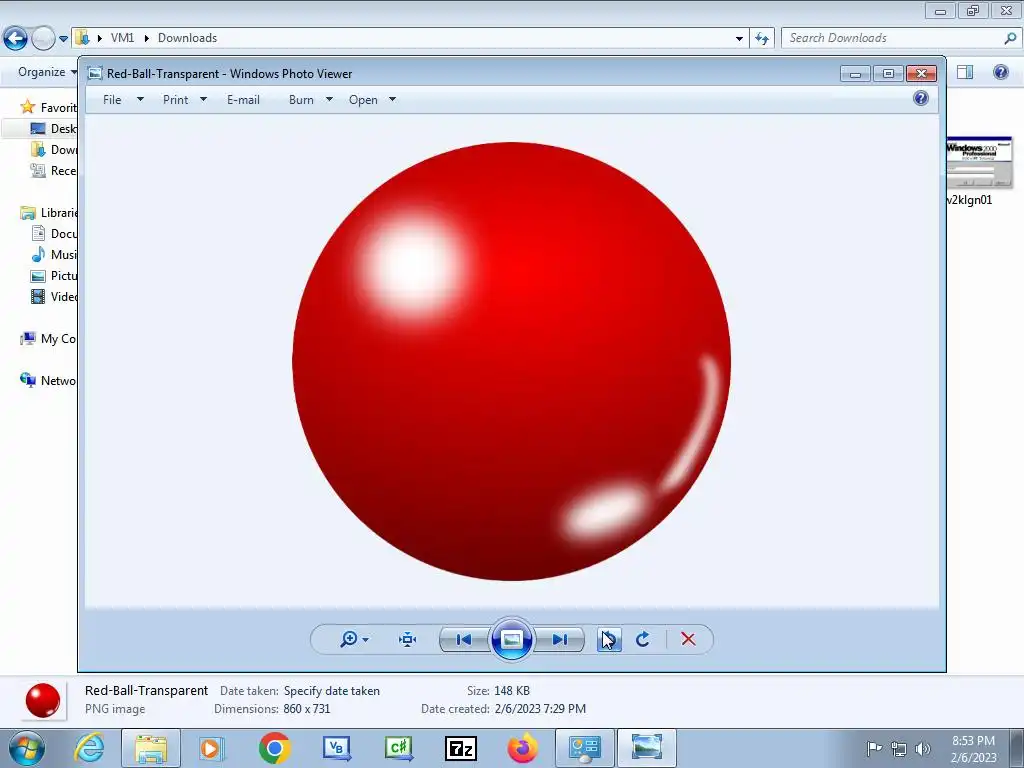Open Windows Explorer from the taskbar
Viewport: 1024px width, 768px height.
pos(151,748)
